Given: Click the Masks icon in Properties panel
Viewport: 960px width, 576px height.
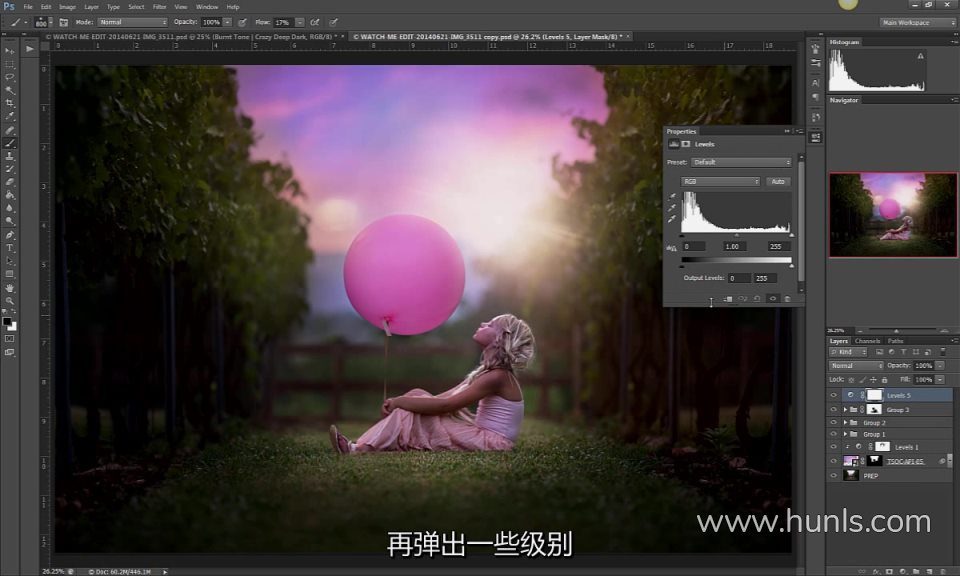Looking at the screenshot, I should click(686, 144).
